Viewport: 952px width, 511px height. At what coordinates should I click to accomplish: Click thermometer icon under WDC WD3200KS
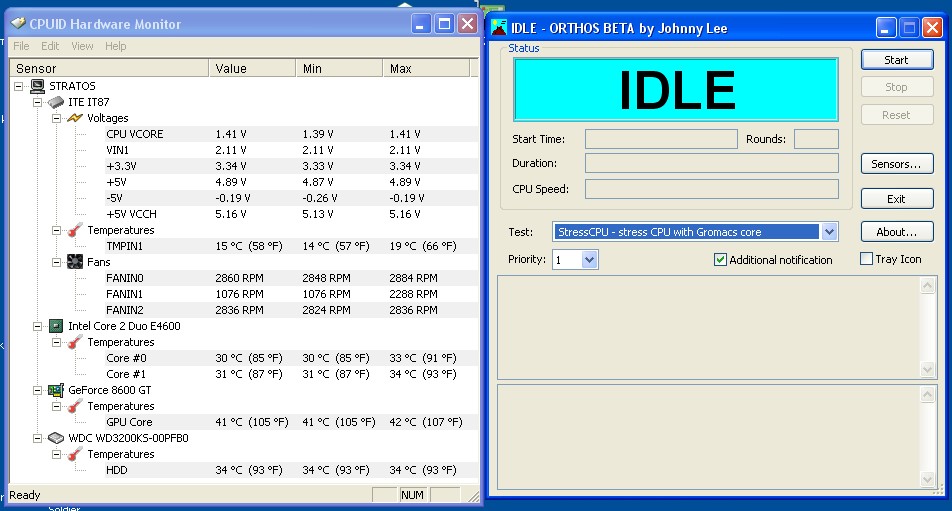75,454
